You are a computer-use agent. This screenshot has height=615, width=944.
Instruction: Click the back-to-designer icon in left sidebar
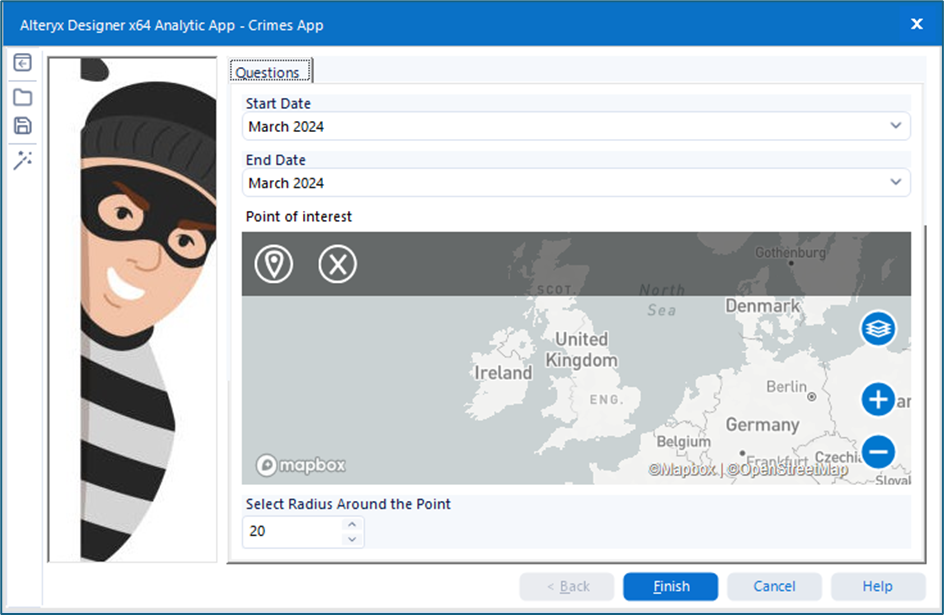coord(22,63)
